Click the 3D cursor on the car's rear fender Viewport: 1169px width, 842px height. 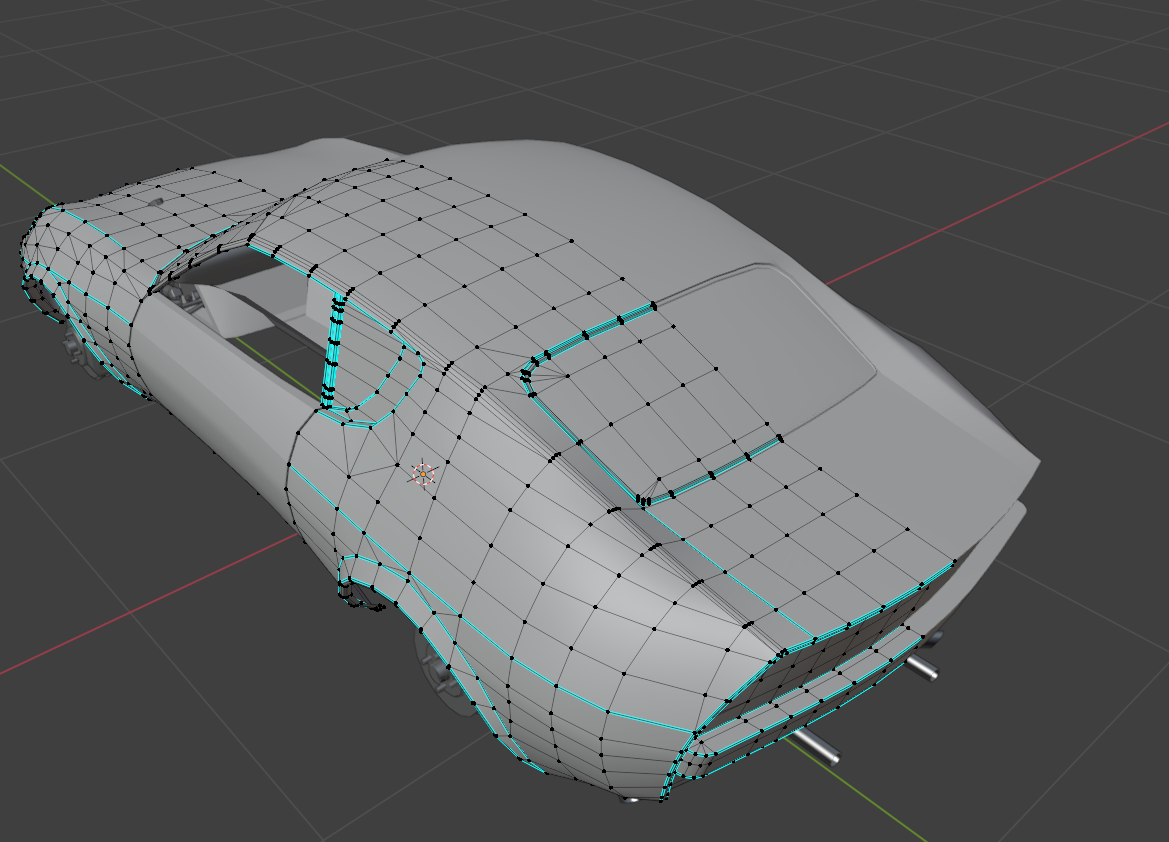[x=423, y=474]
